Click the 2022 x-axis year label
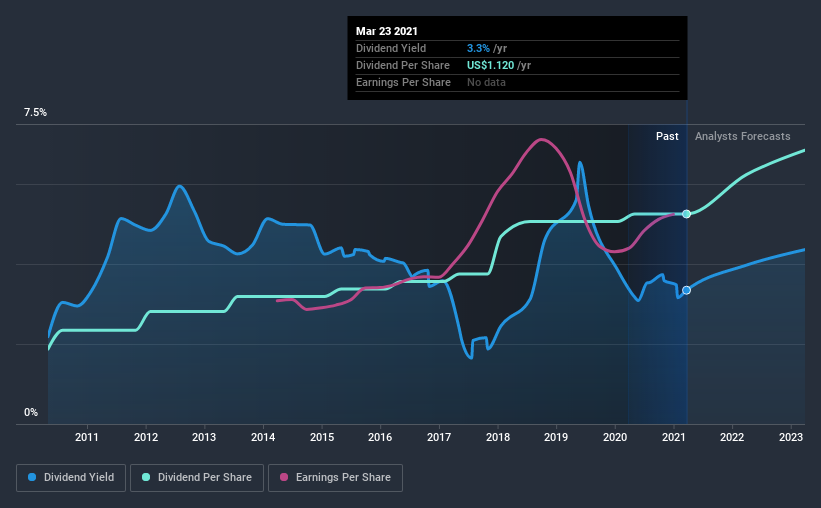Viewport: 821px width, 508px height. pyautogui.click(x=732, y=437)
